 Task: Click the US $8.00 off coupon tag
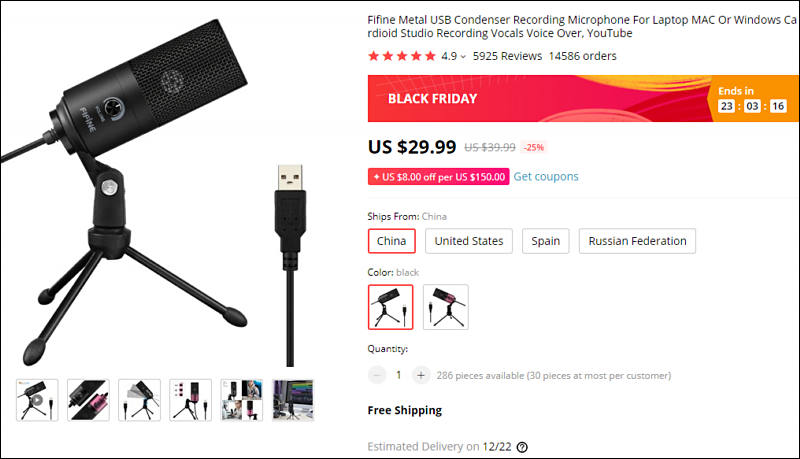point(438,177)
